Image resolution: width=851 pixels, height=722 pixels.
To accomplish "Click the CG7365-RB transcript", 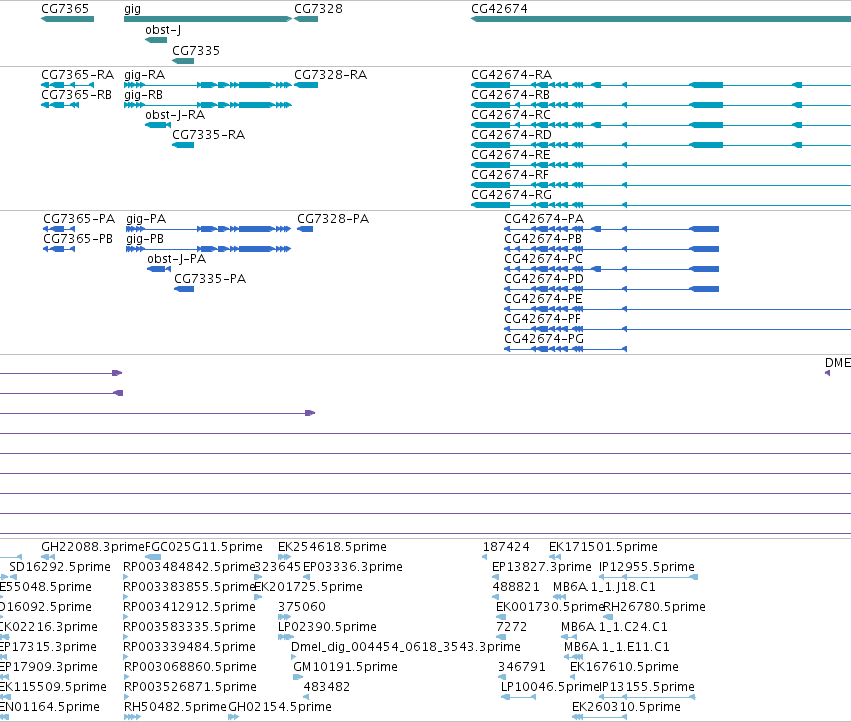I will [x=60, y=105].
